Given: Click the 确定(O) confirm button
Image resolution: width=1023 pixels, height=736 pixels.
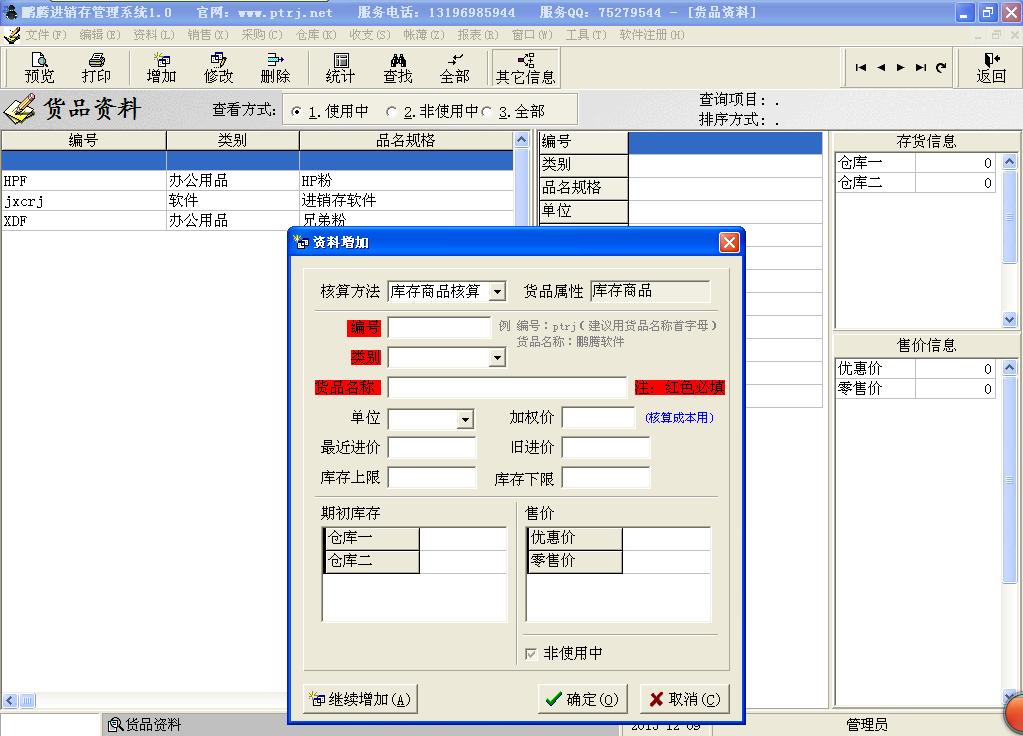Looking at the screenshot, I should coord(583,699).
